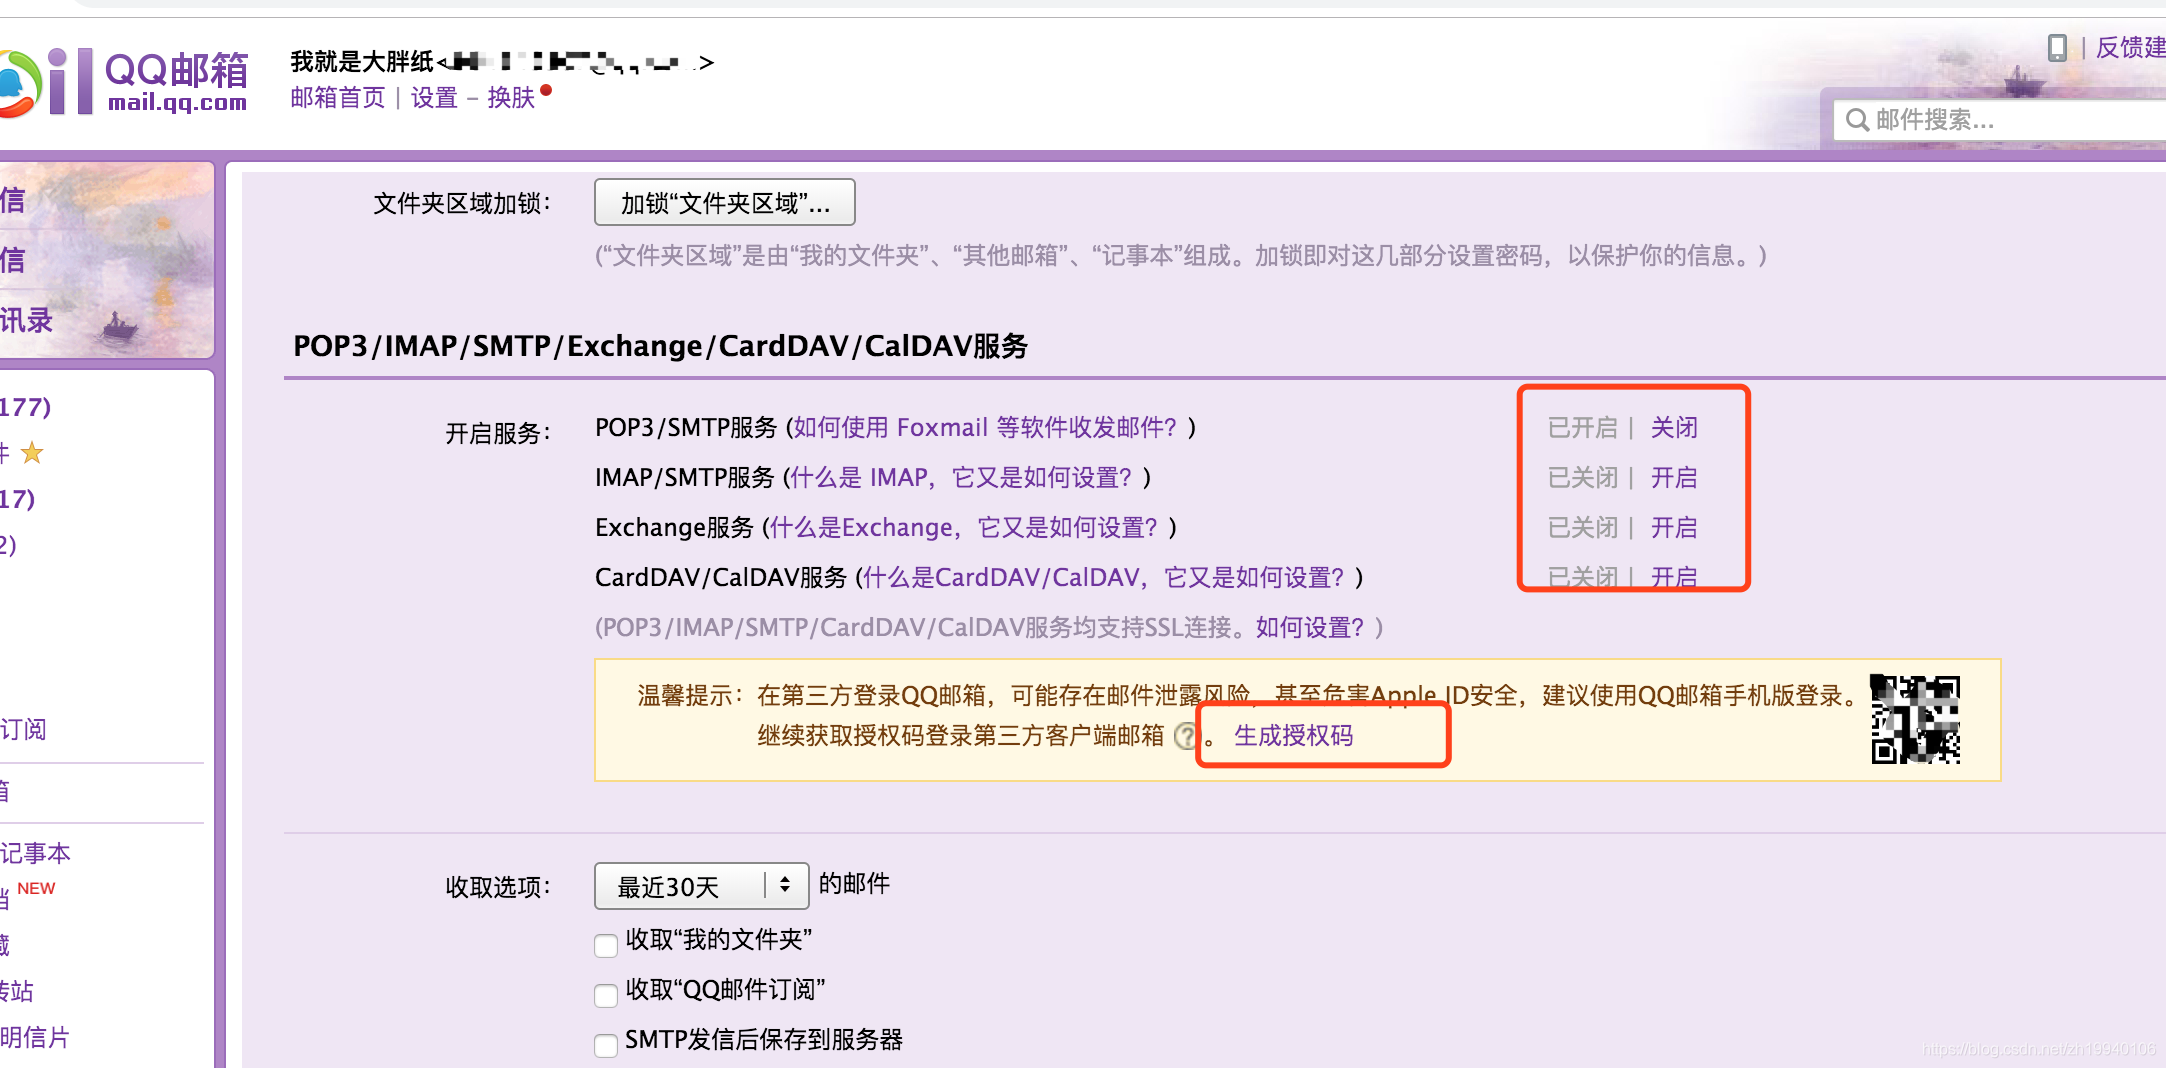Open 换肤 link

point(511,97)
